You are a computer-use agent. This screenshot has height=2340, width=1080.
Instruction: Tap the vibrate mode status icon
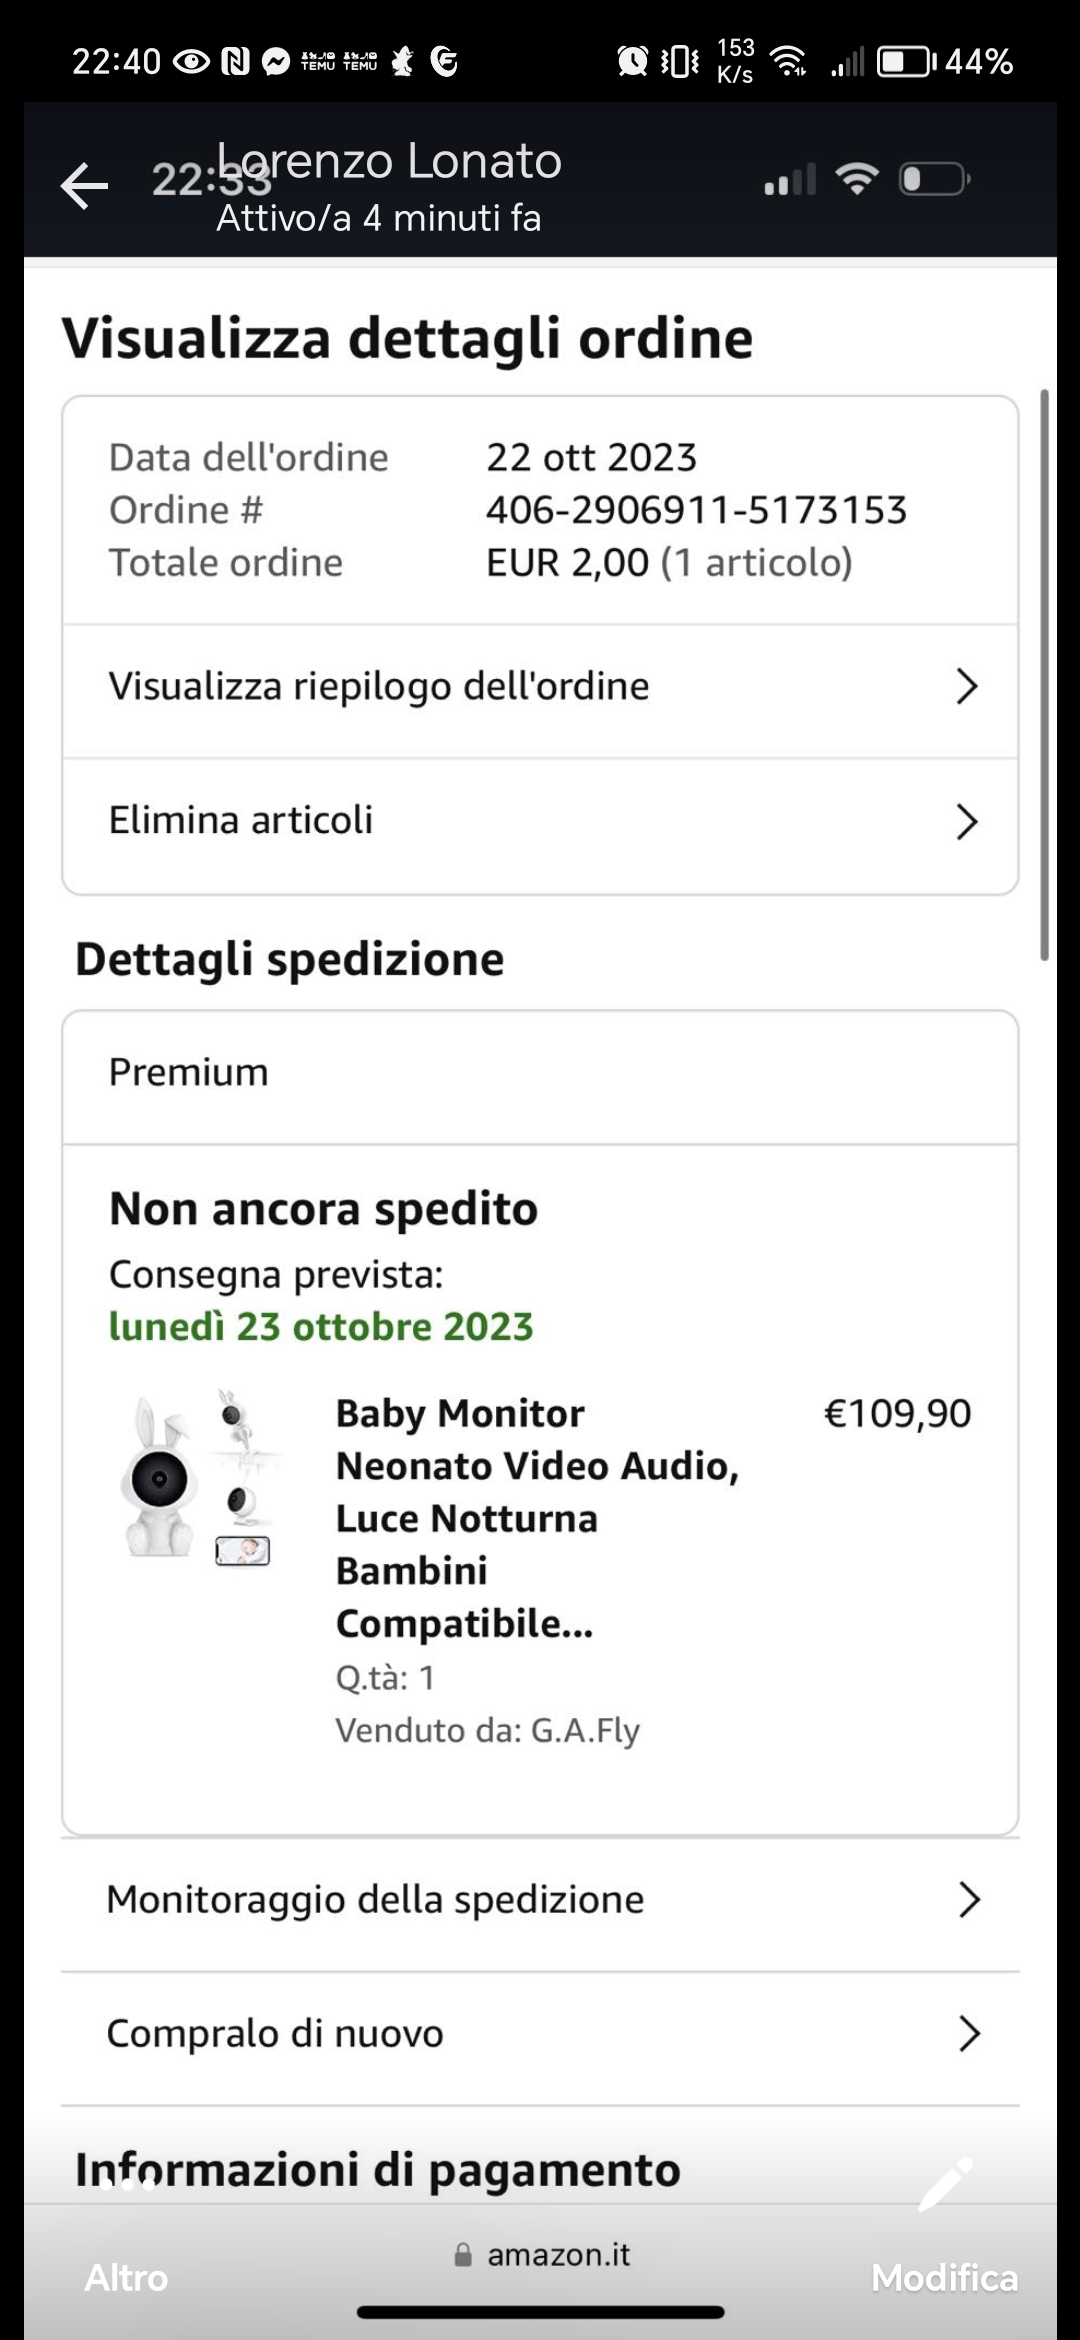680,62
